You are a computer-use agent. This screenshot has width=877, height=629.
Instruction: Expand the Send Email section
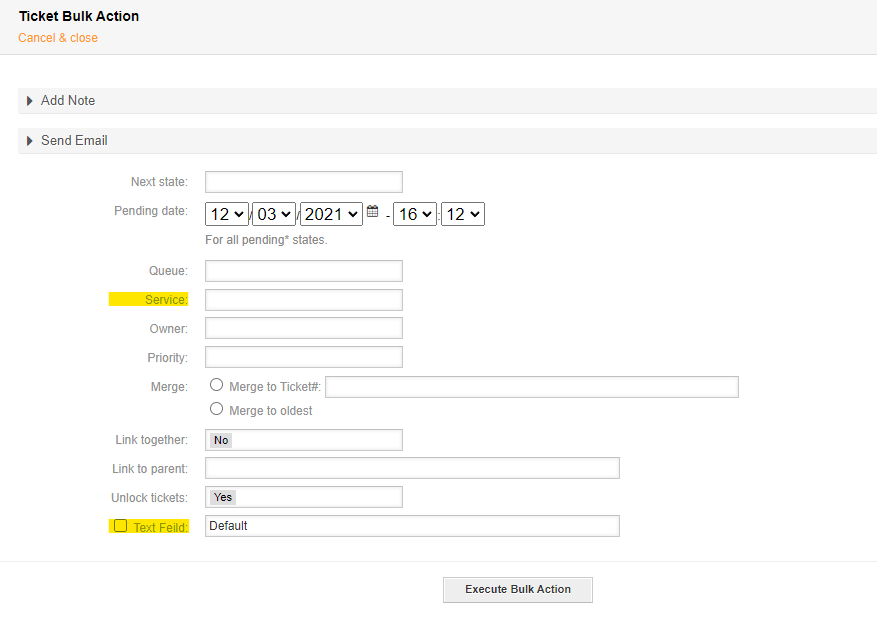[x=73, y=141]
